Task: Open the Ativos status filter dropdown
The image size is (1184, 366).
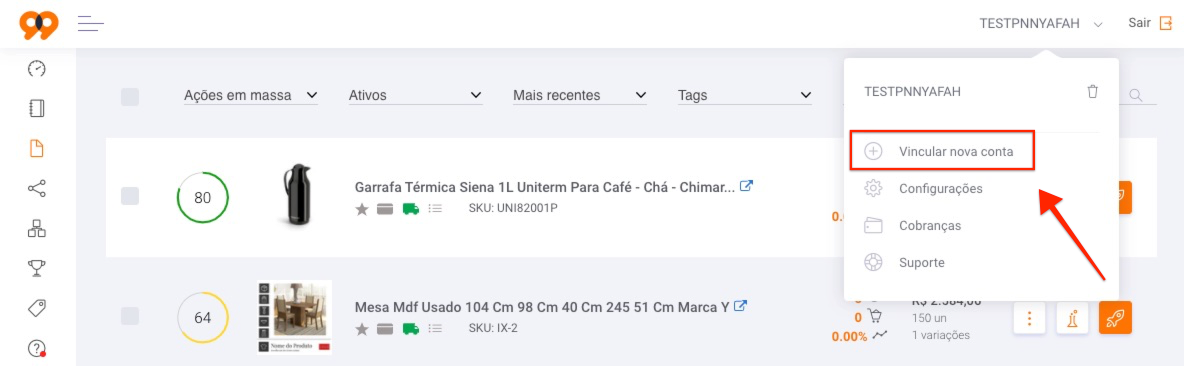Action: 415,96
